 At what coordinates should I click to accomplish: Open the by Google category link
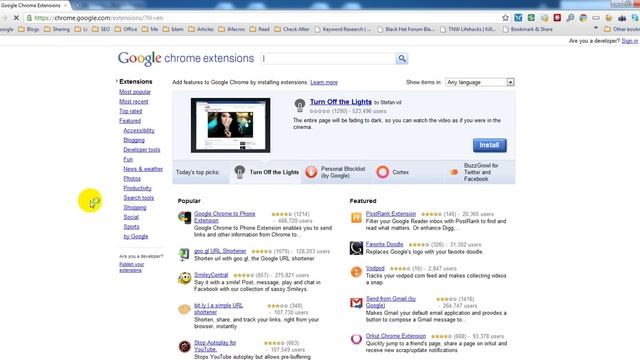(136, 236)
